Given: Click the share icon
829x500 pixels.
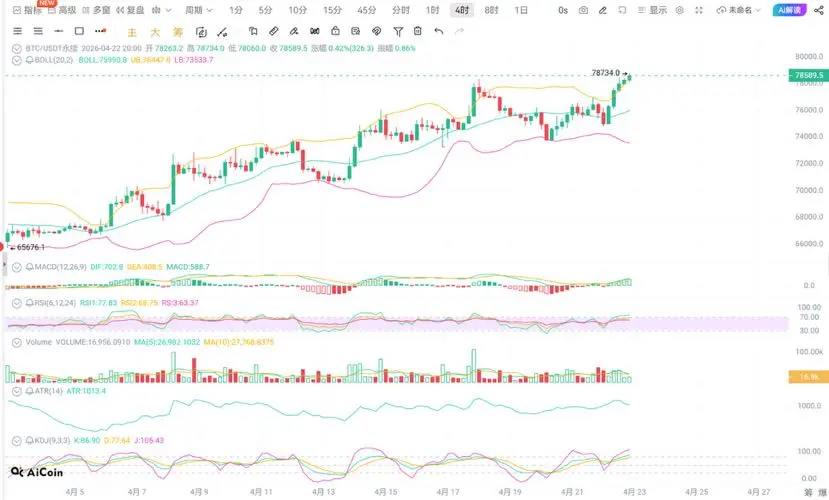Looking at the screenshot, I should click(818, 10).
